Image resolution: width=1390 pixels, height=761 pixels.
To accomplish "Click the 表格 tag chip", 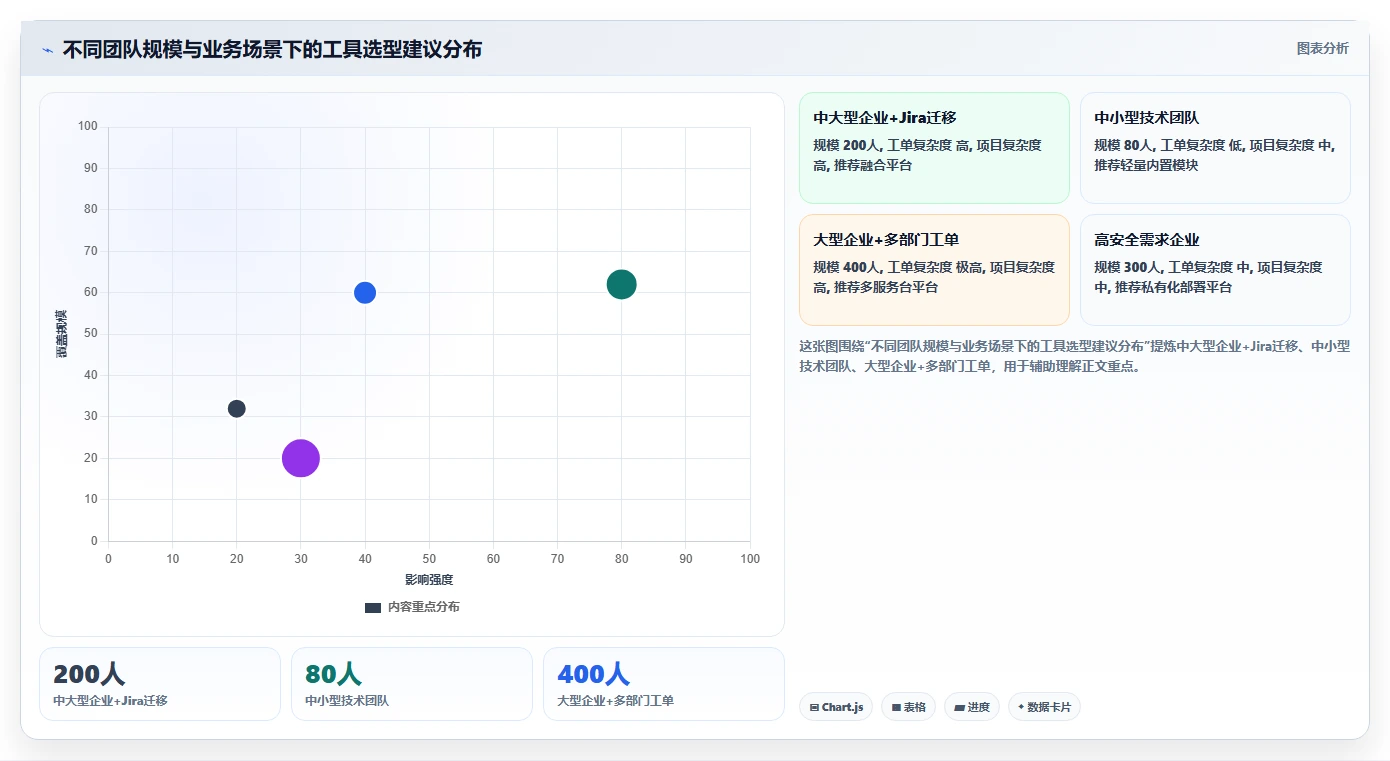I will (909, 707).
